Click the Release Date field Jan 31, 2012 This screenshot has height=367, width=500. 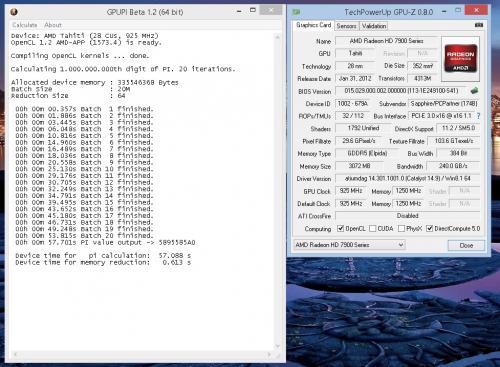tap(355, 79)
